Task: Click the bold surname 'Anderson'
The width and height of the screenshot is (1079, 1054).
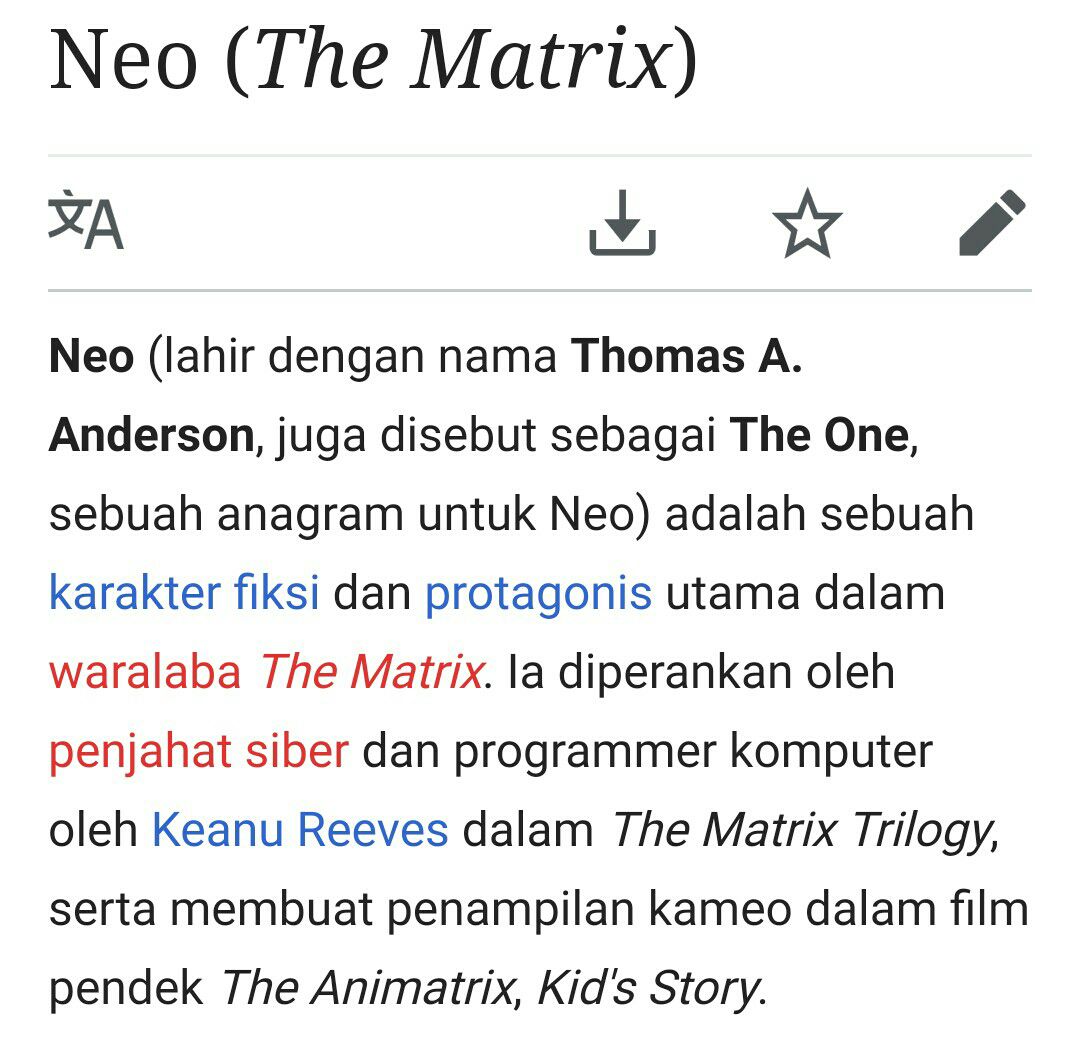Action: [x=152, y=435]
